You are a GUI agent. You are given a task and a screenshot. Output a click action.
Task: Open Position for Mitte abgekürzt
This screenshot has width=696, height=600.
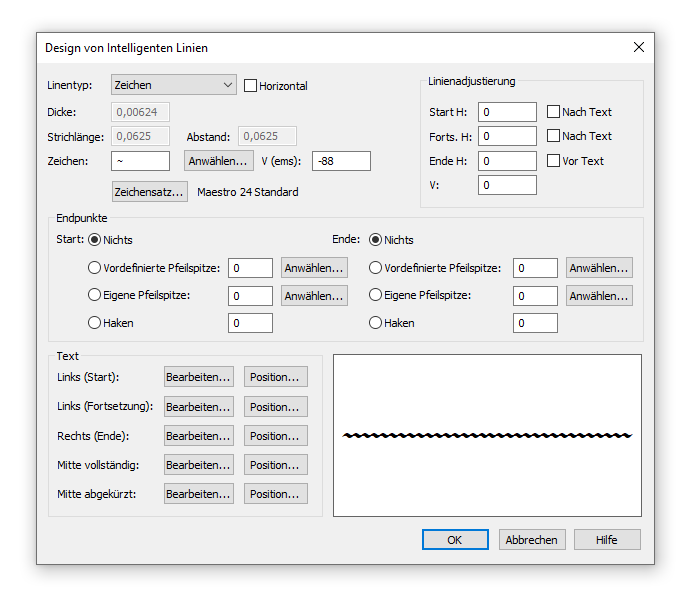coord(276,493)
